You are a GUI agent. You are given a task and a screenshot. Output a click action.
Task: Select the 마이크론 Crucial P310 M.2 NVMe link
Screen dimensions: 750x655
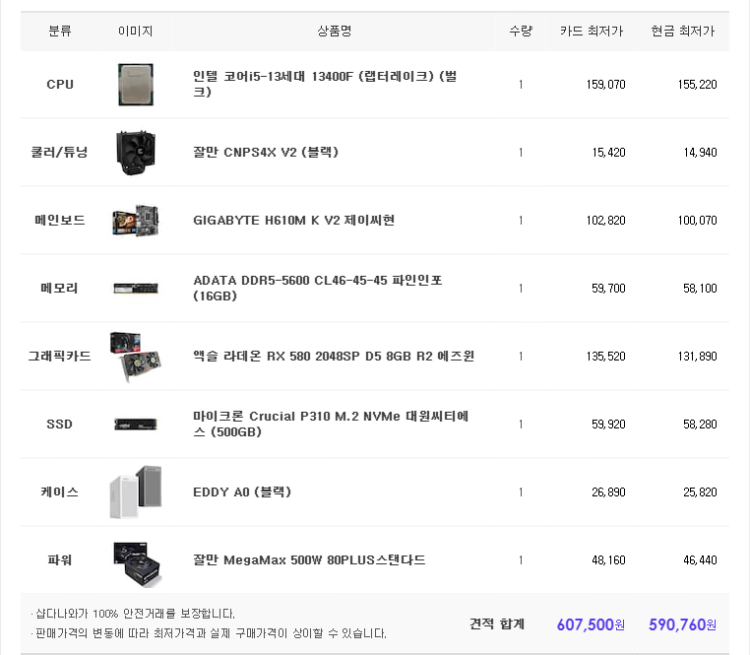tap(331, 424)
